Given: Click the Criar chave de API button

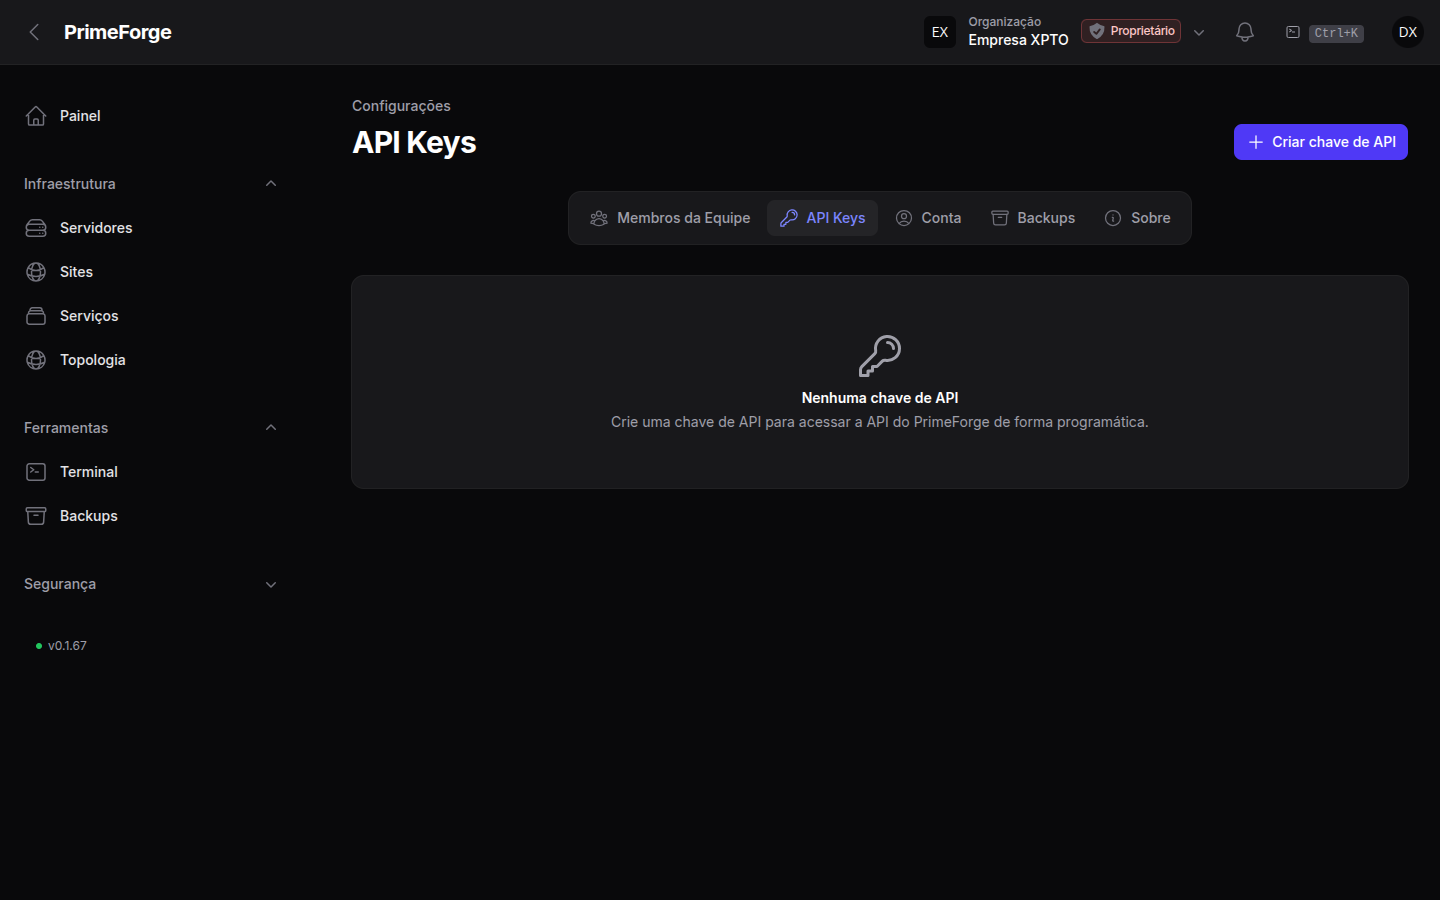Looking at the screenshot, I should [1321, 142].
